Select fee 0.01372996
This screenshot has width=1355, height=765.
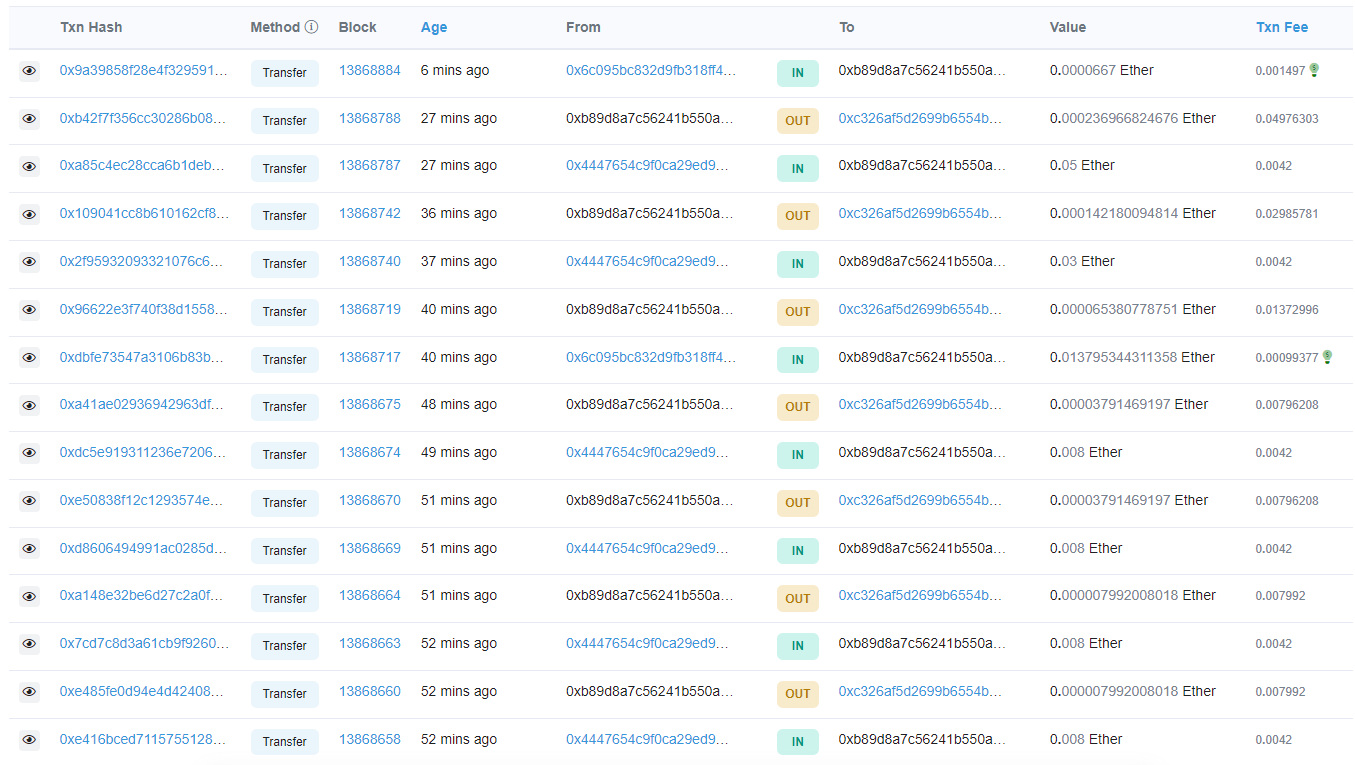[1287, 310]
